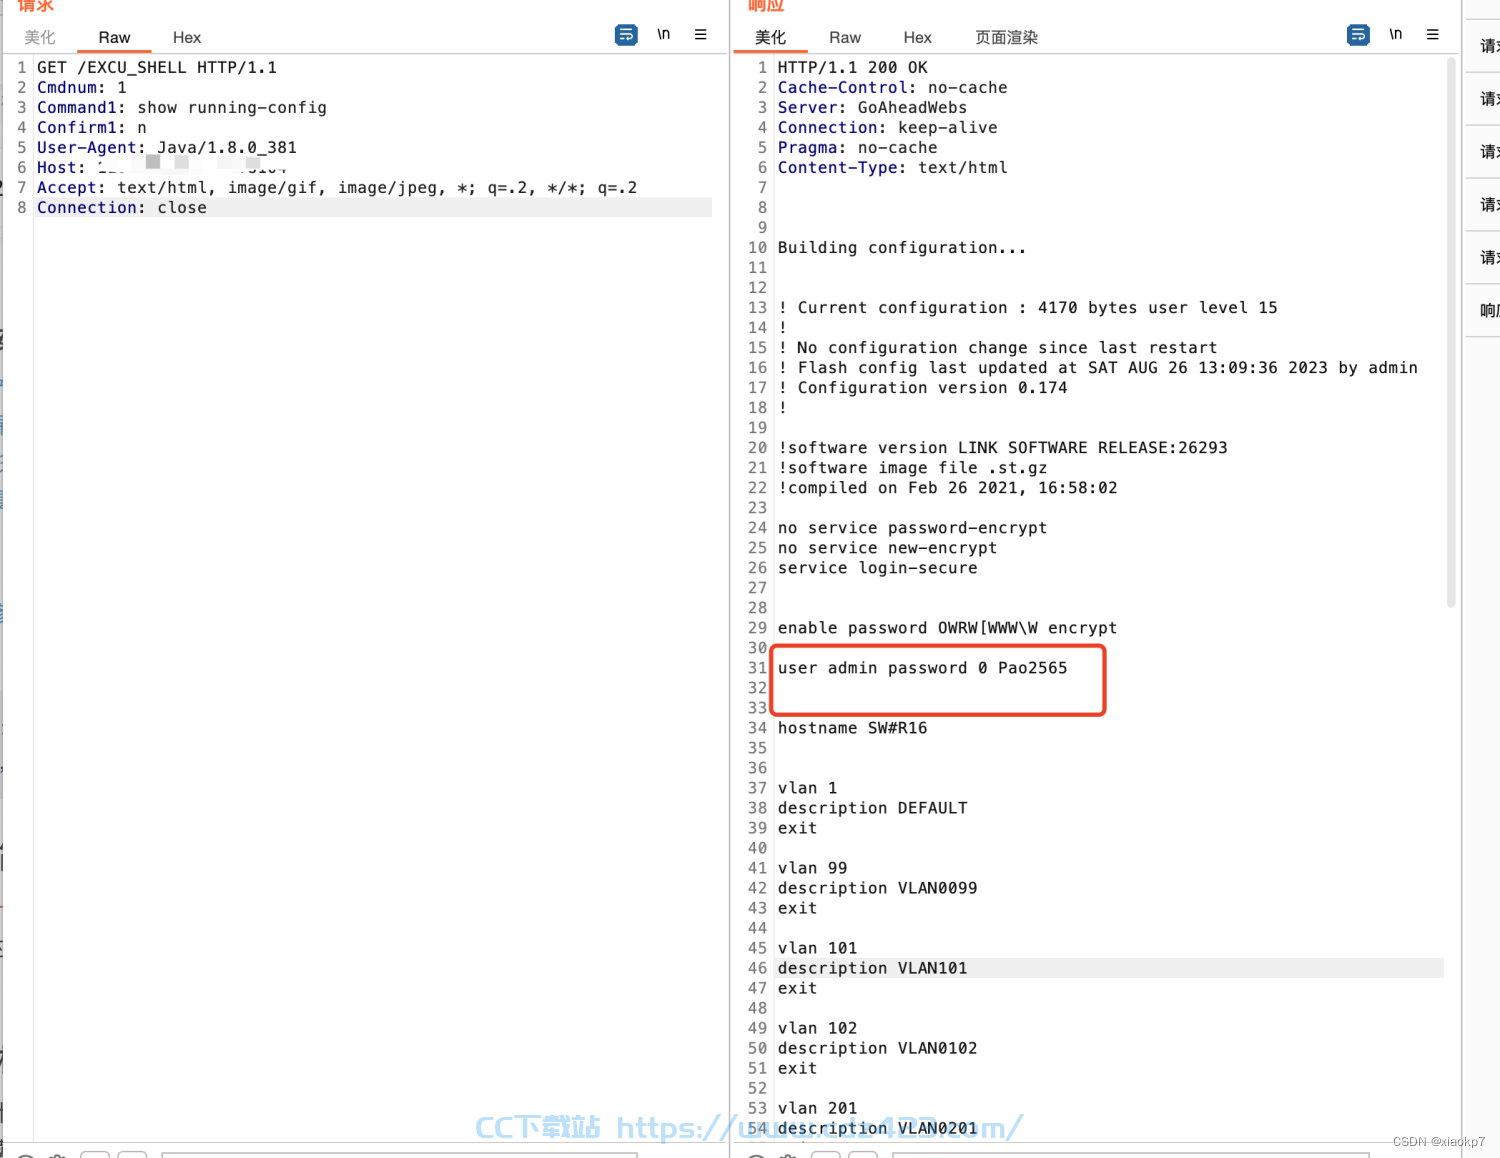Click exit on response line 47
Screen dimensions: 1500x1158
(798, 988)
